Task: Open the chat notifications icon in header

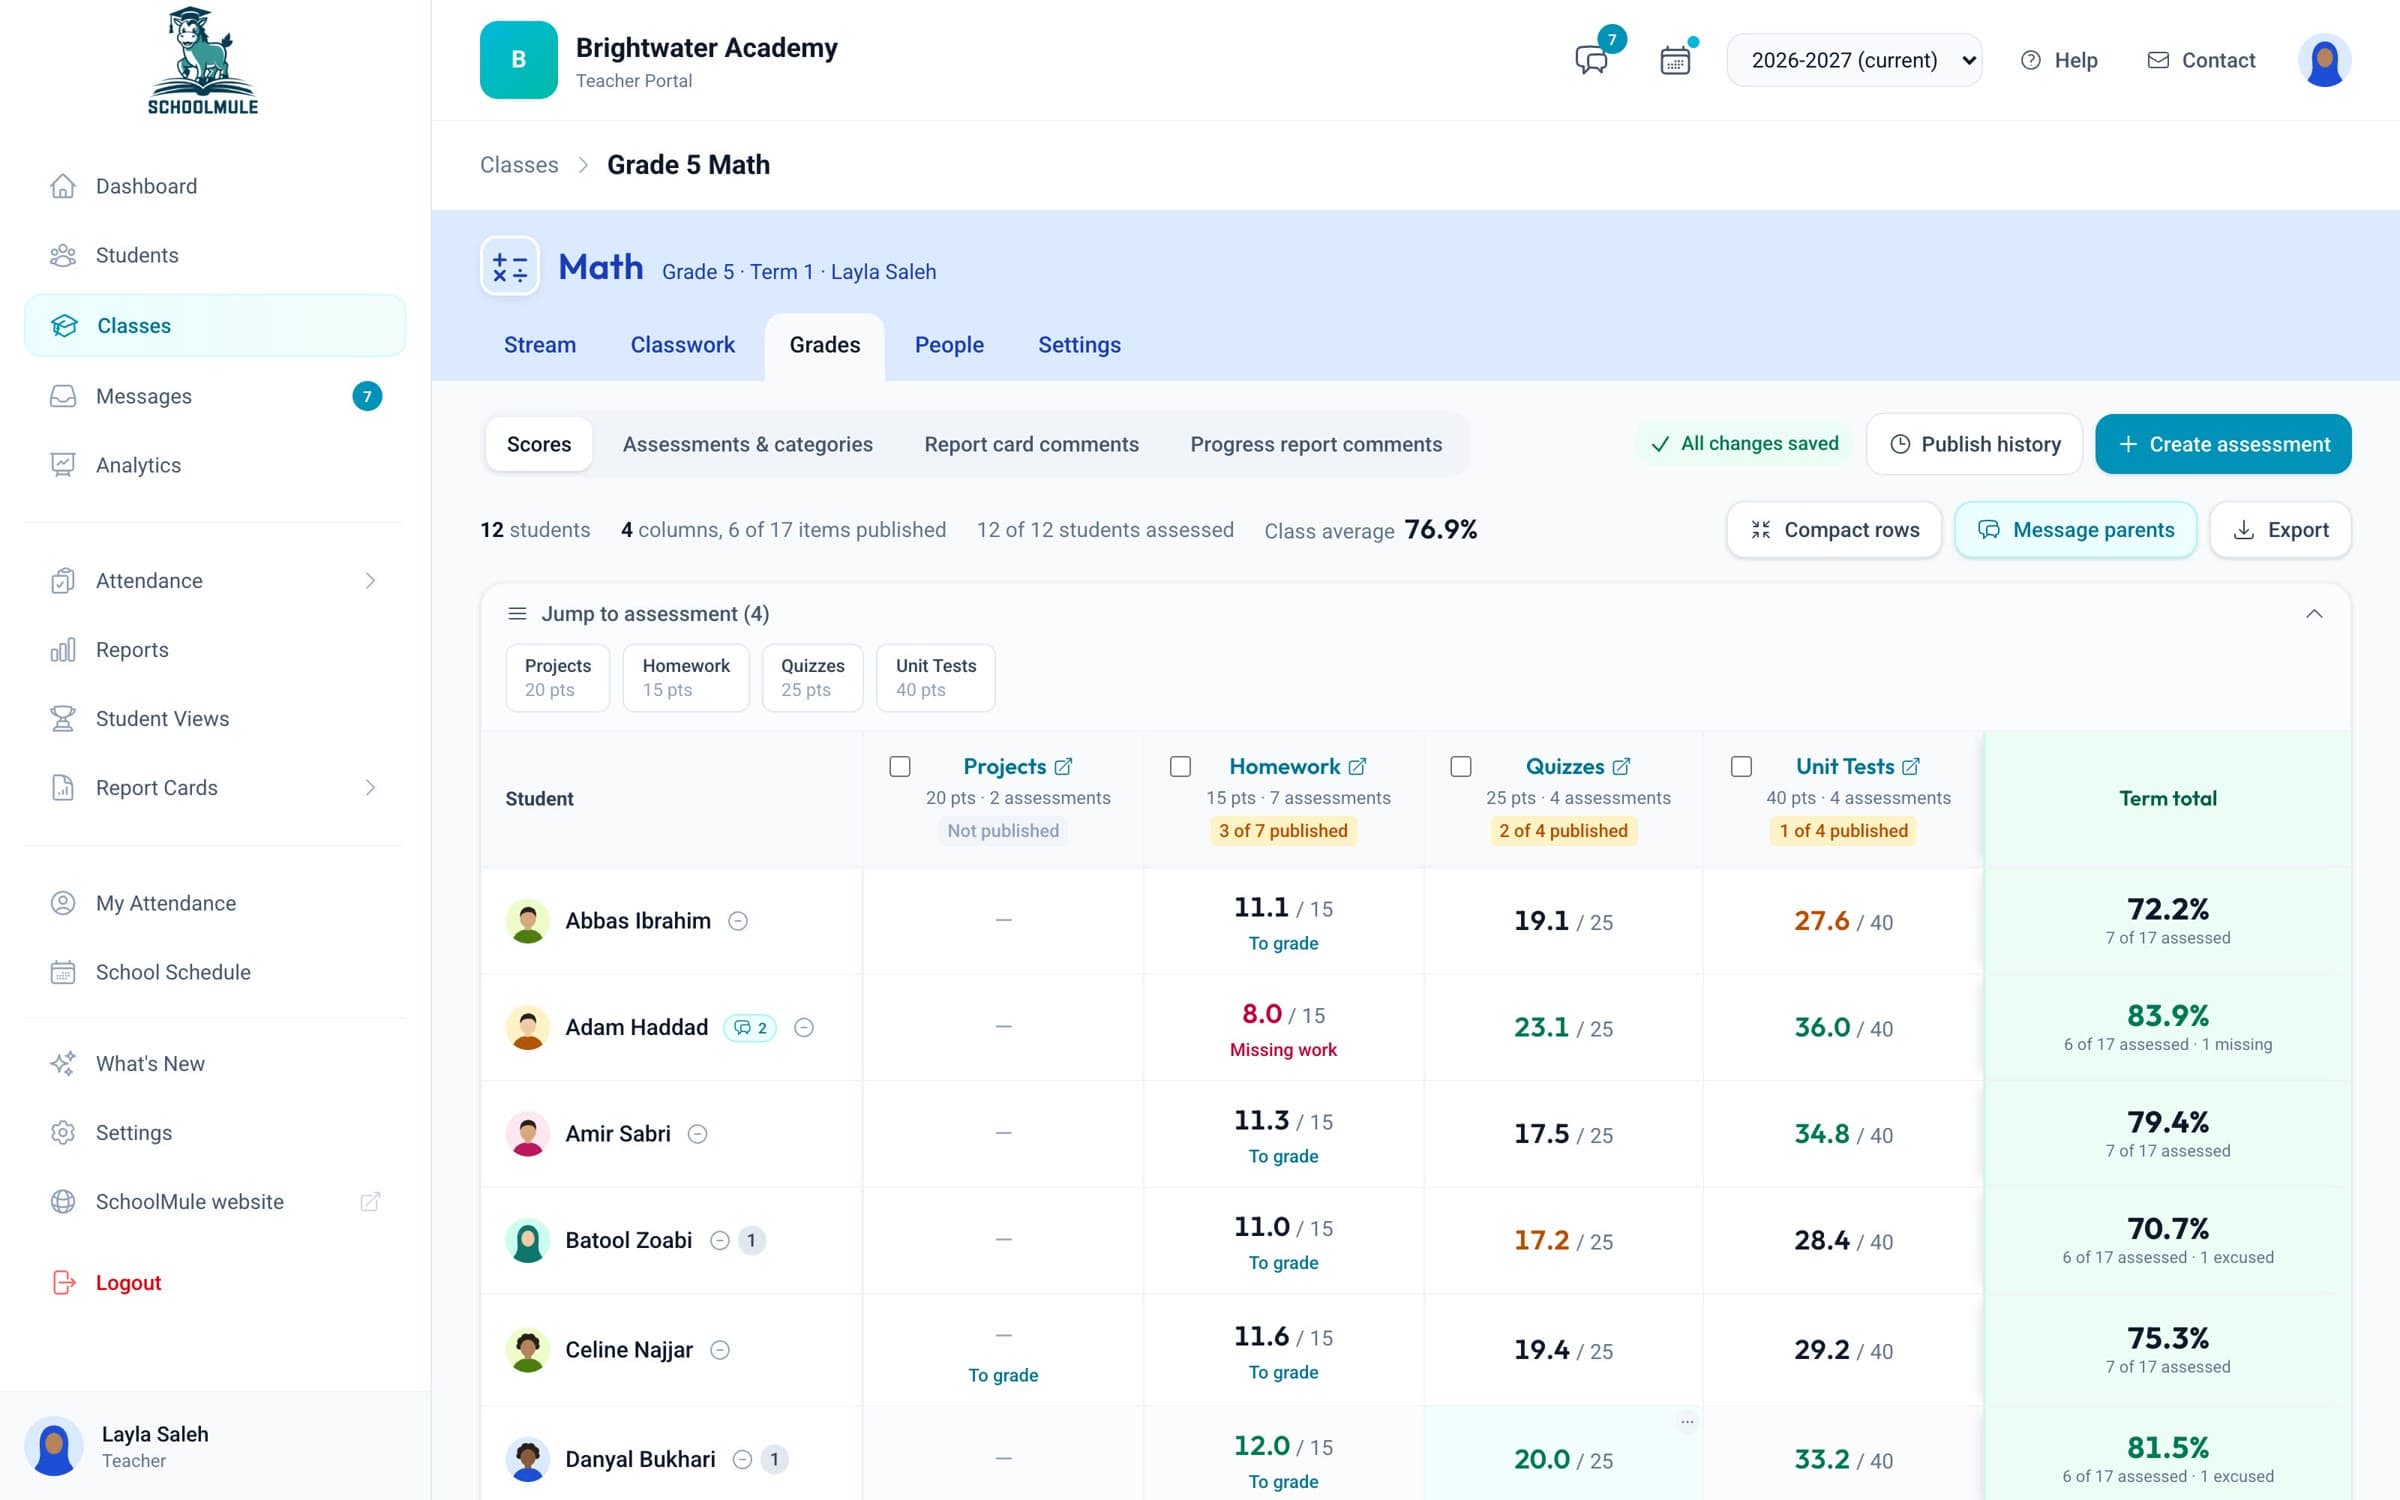Action: point(1592,60)
